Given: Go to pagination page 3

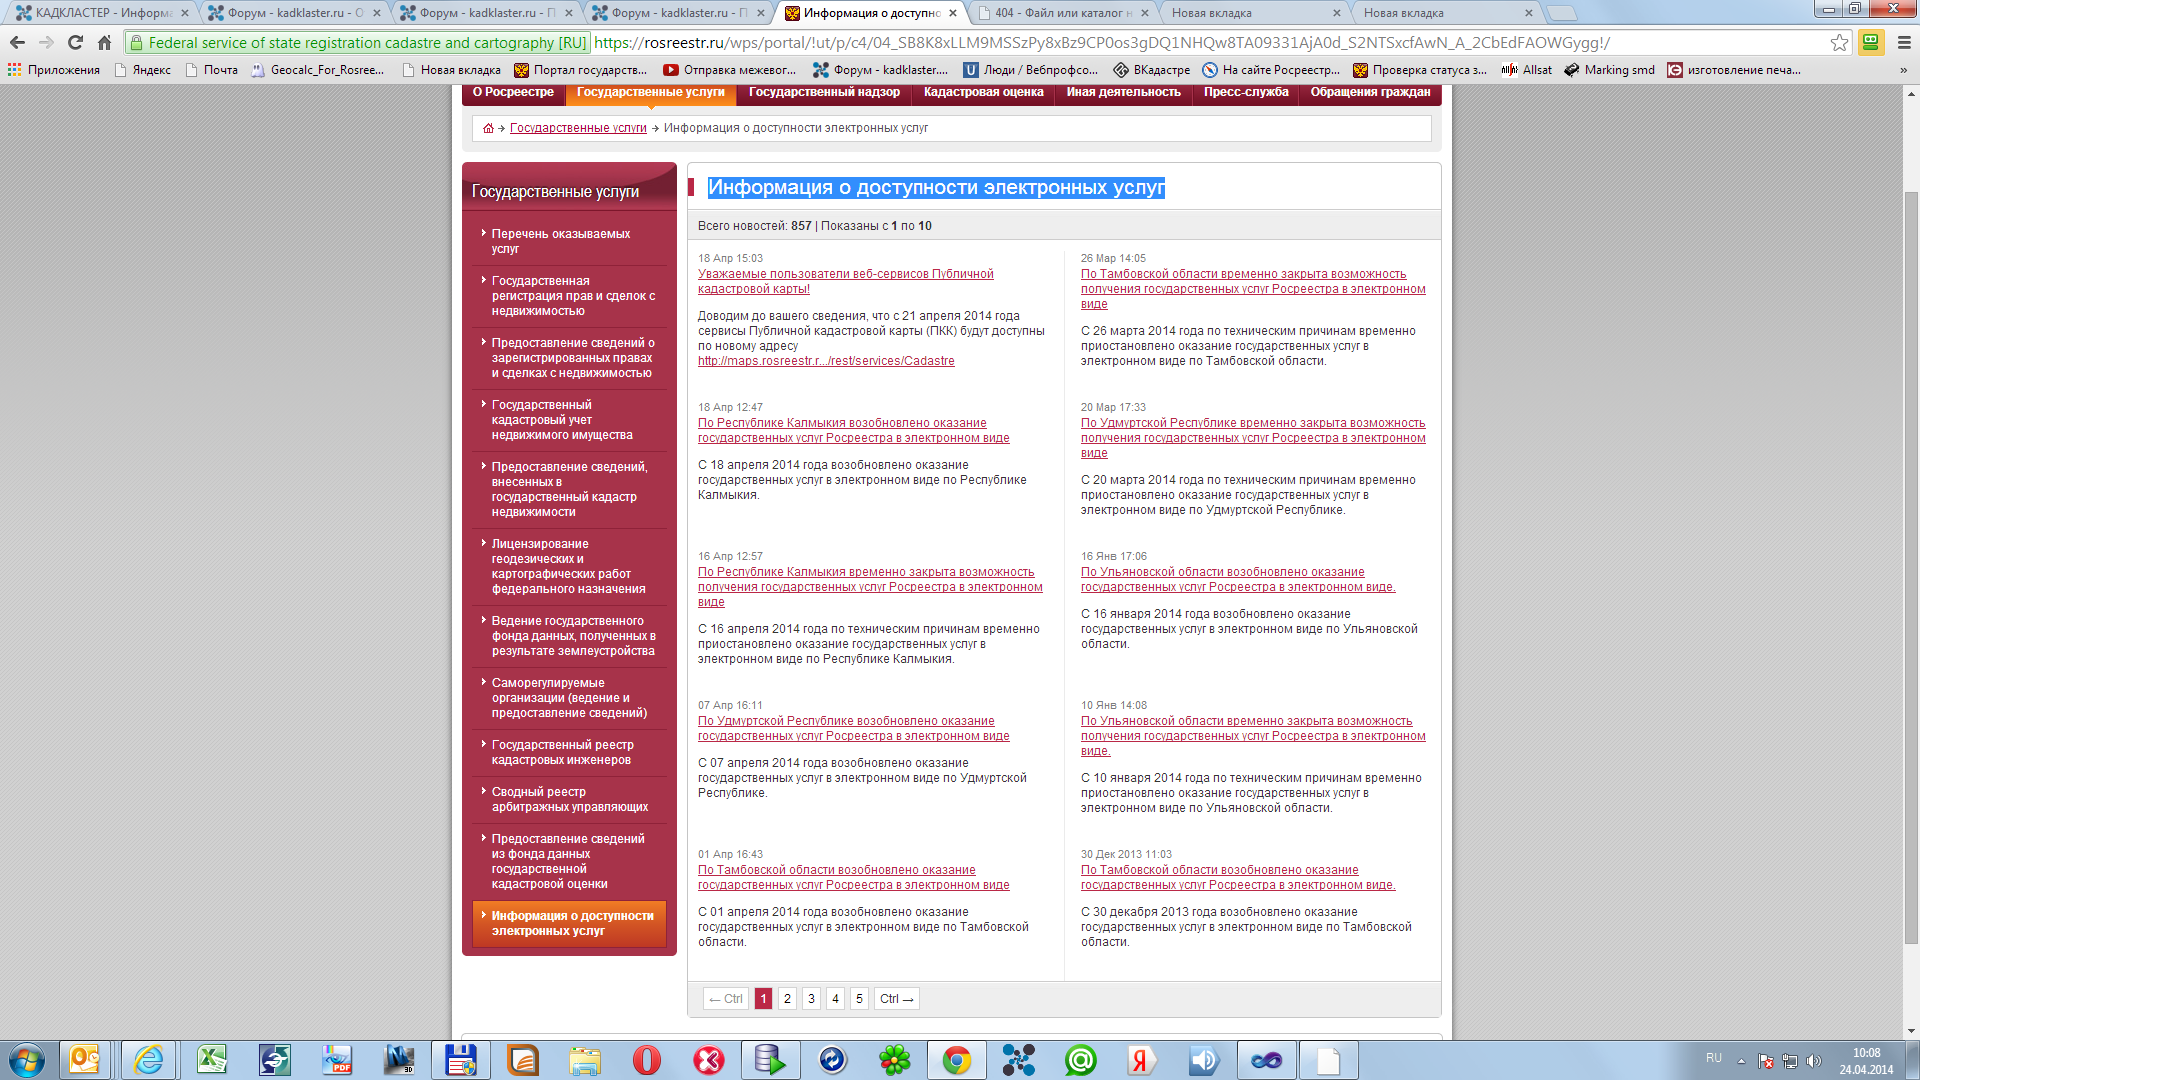Looking at the screenshot, I should [811, 998].
